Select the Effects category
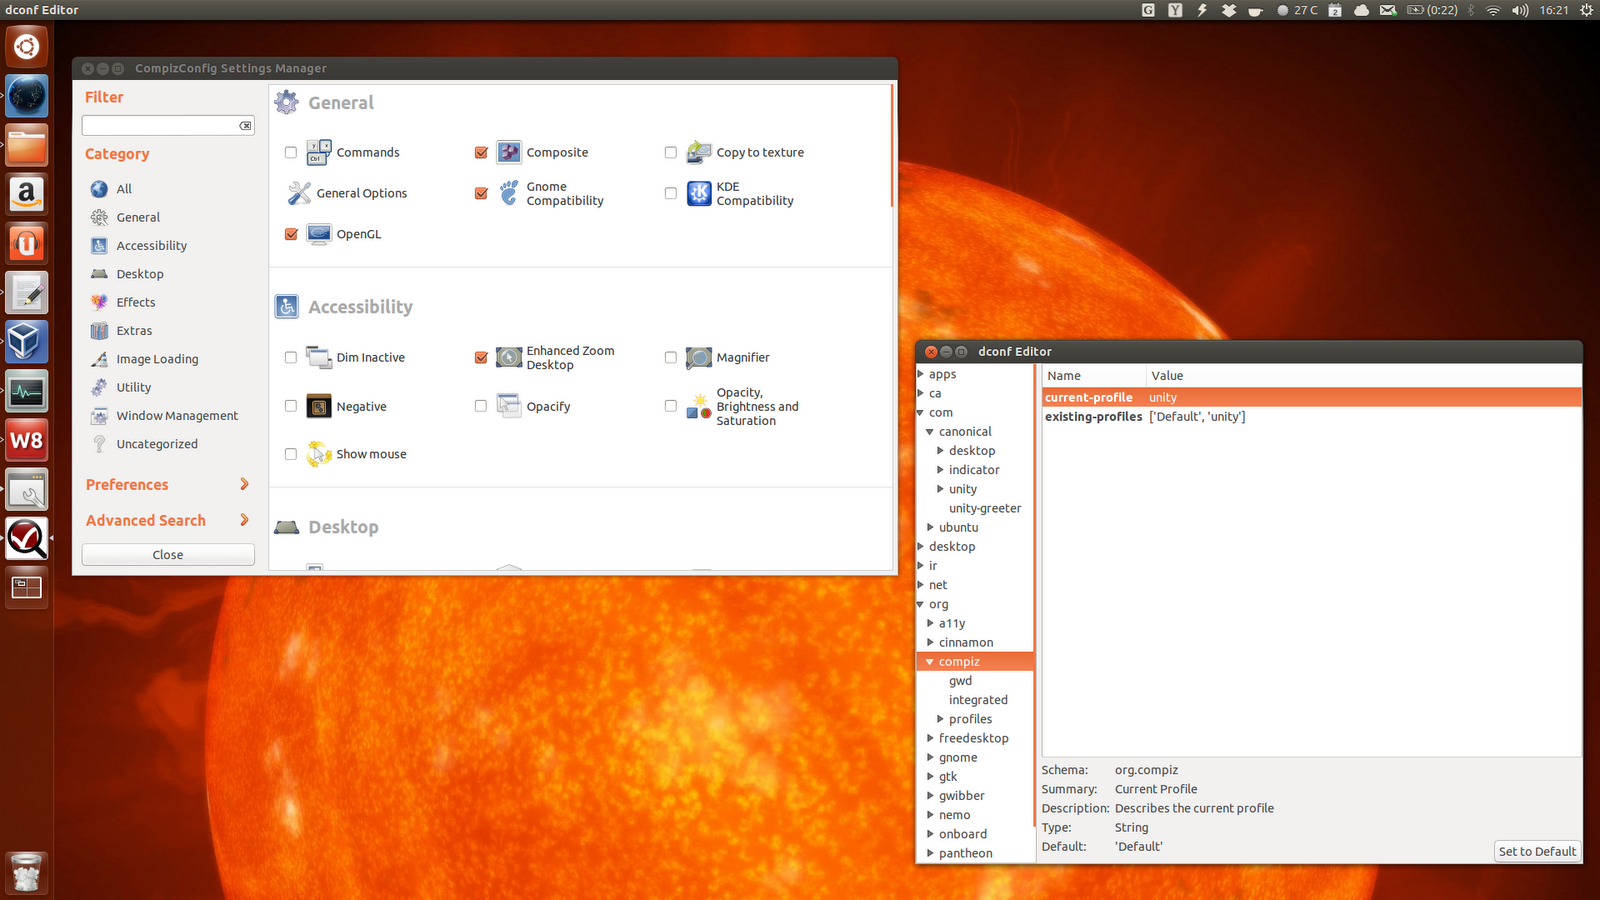 [x=136, y=302]
